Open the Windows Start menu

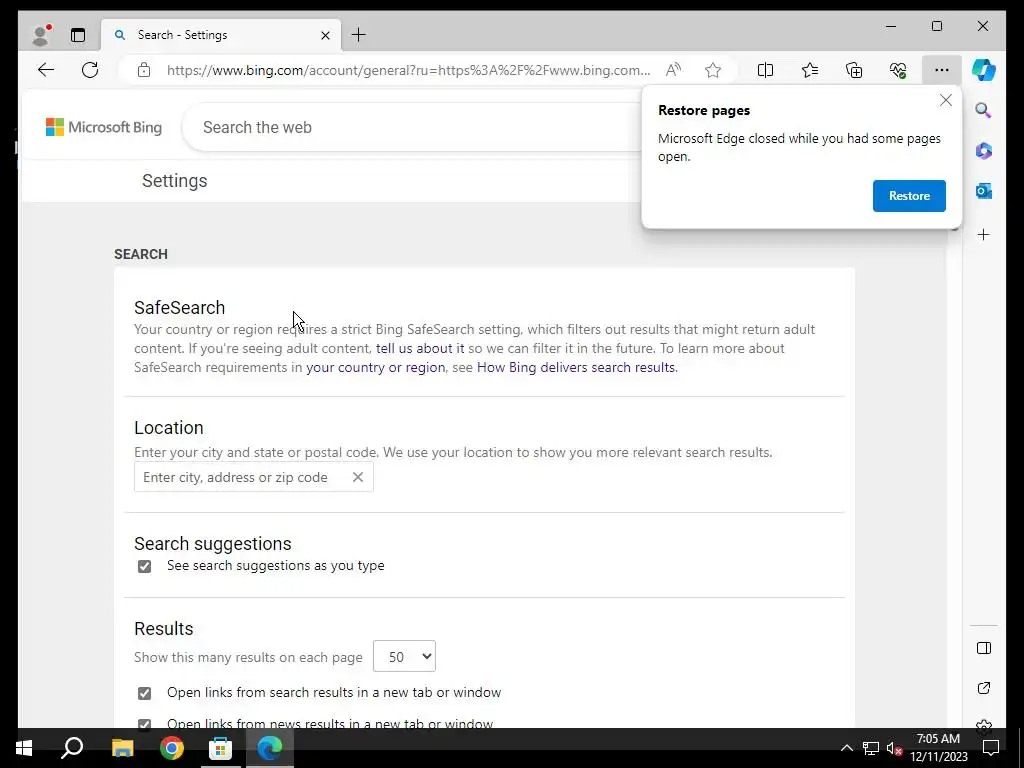pyautogui.click(x=24, y=748)
